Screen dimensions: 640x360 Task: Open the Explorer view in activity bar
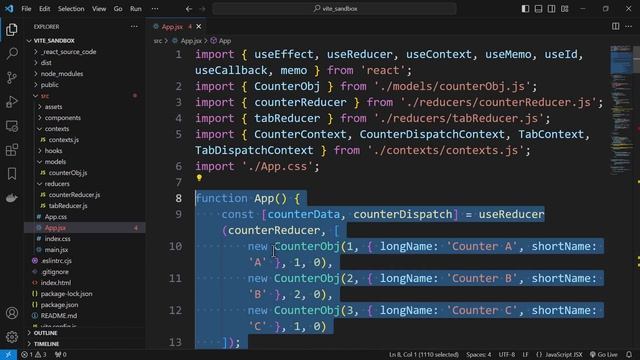(12, 29)
